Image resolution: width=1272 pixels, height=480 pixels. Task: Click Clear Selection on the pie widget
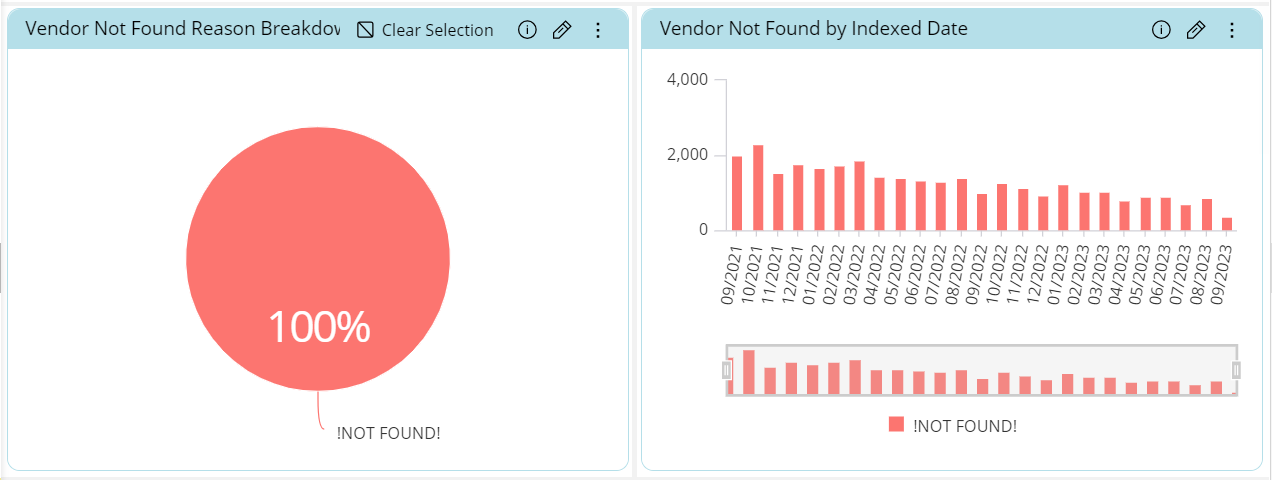click(x=426, y=30)
